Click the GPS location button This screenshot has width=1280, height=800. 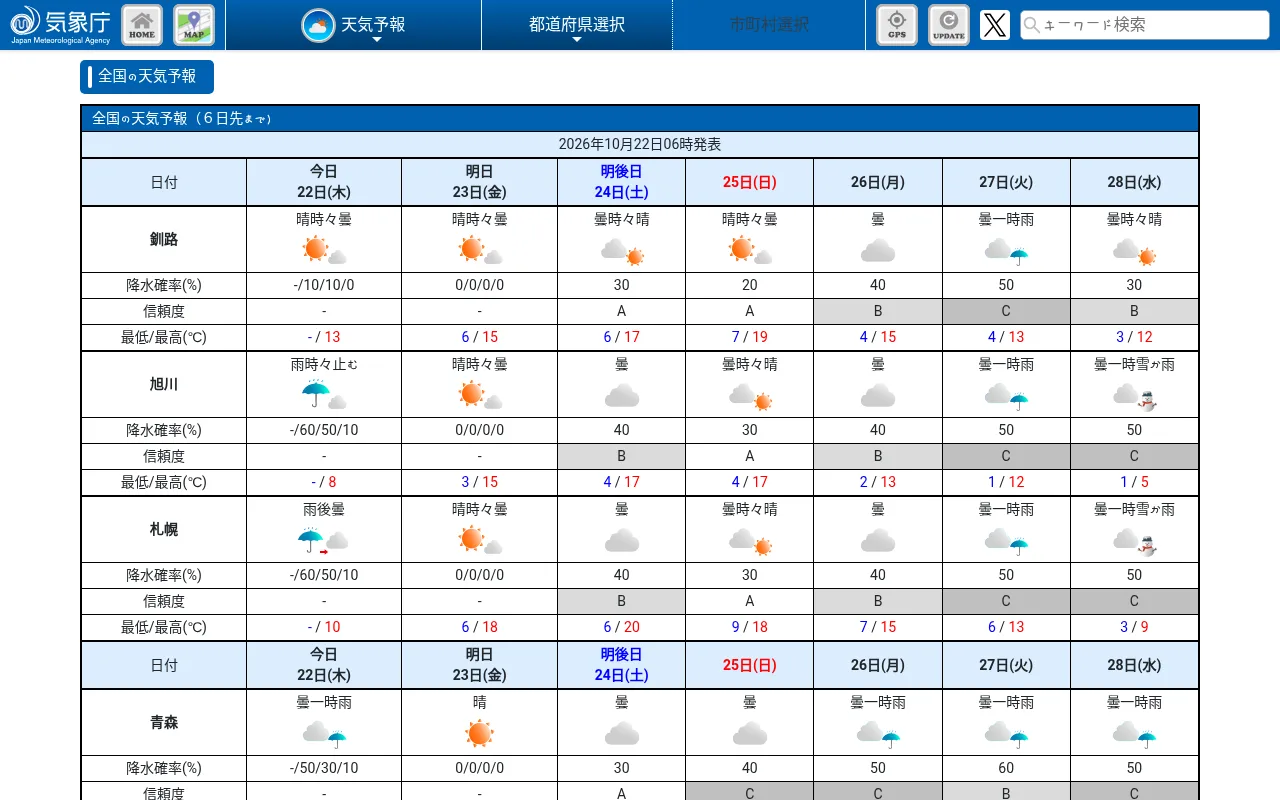pyautogui.click(x=897, y=25)
